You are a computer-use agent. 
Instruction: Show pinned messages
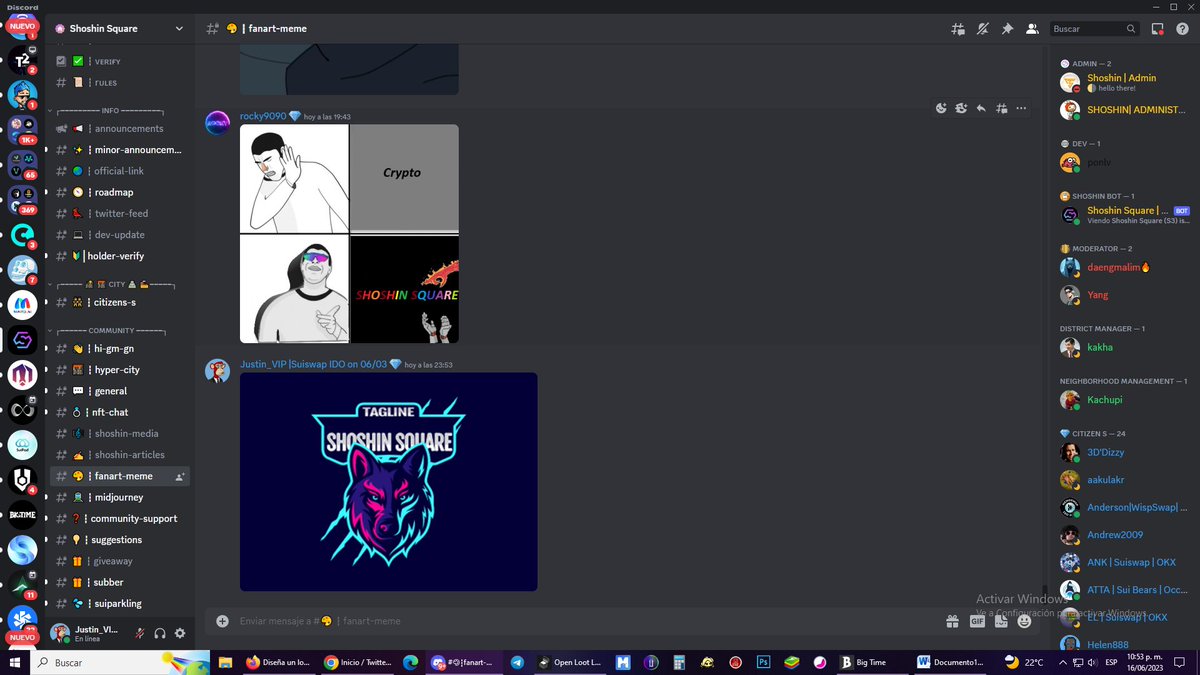click(1007, 29)
